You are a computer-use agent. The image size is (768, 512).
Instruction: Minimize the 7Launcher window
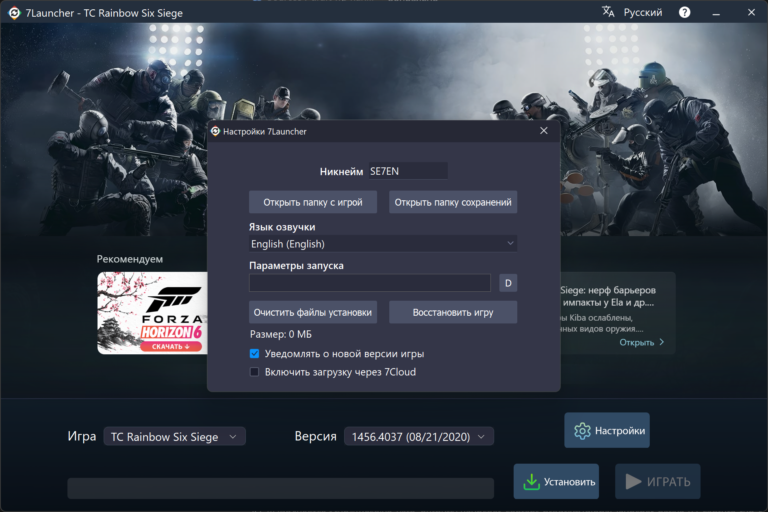pyautogui.click(x=716, y=13)
